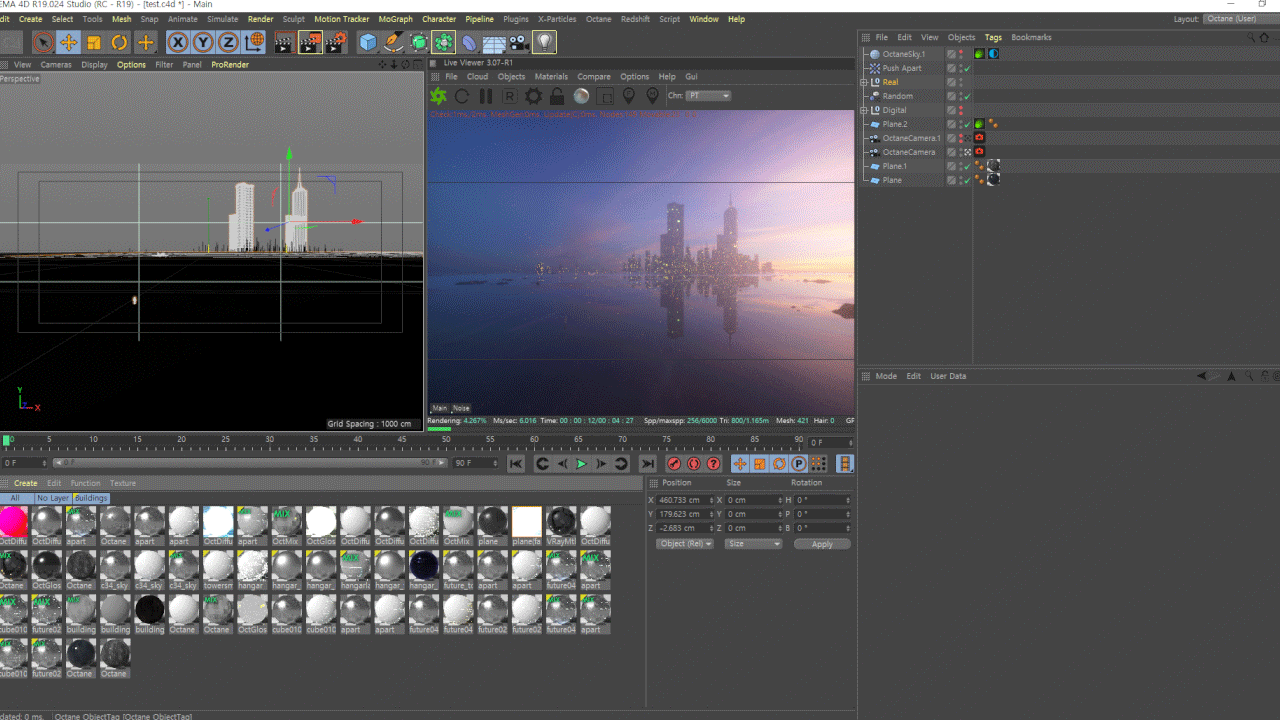Screen dimensions: 1280x720
Task: Click the Octane logo render start icon
Action: 438,96
